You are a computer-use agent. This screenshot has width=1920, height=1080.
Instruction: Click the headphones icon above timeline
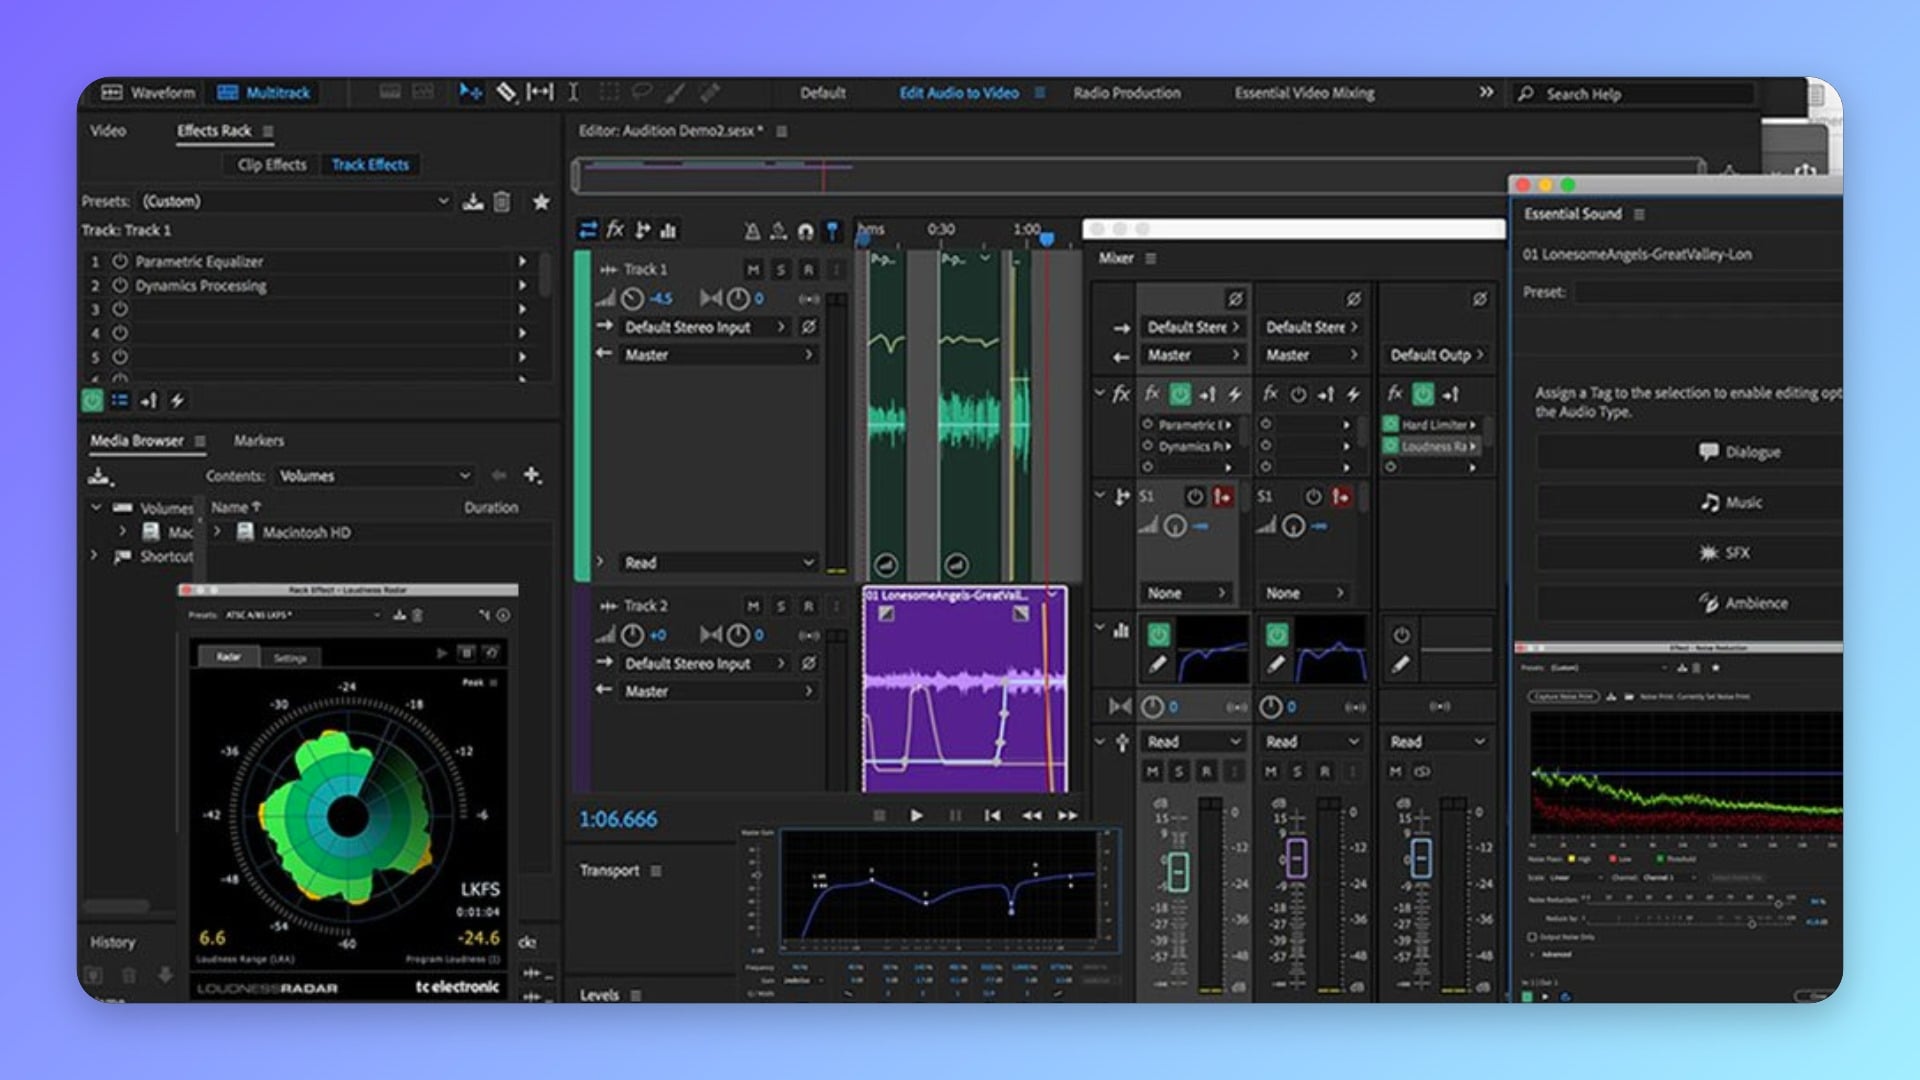(x=805, y=231)
